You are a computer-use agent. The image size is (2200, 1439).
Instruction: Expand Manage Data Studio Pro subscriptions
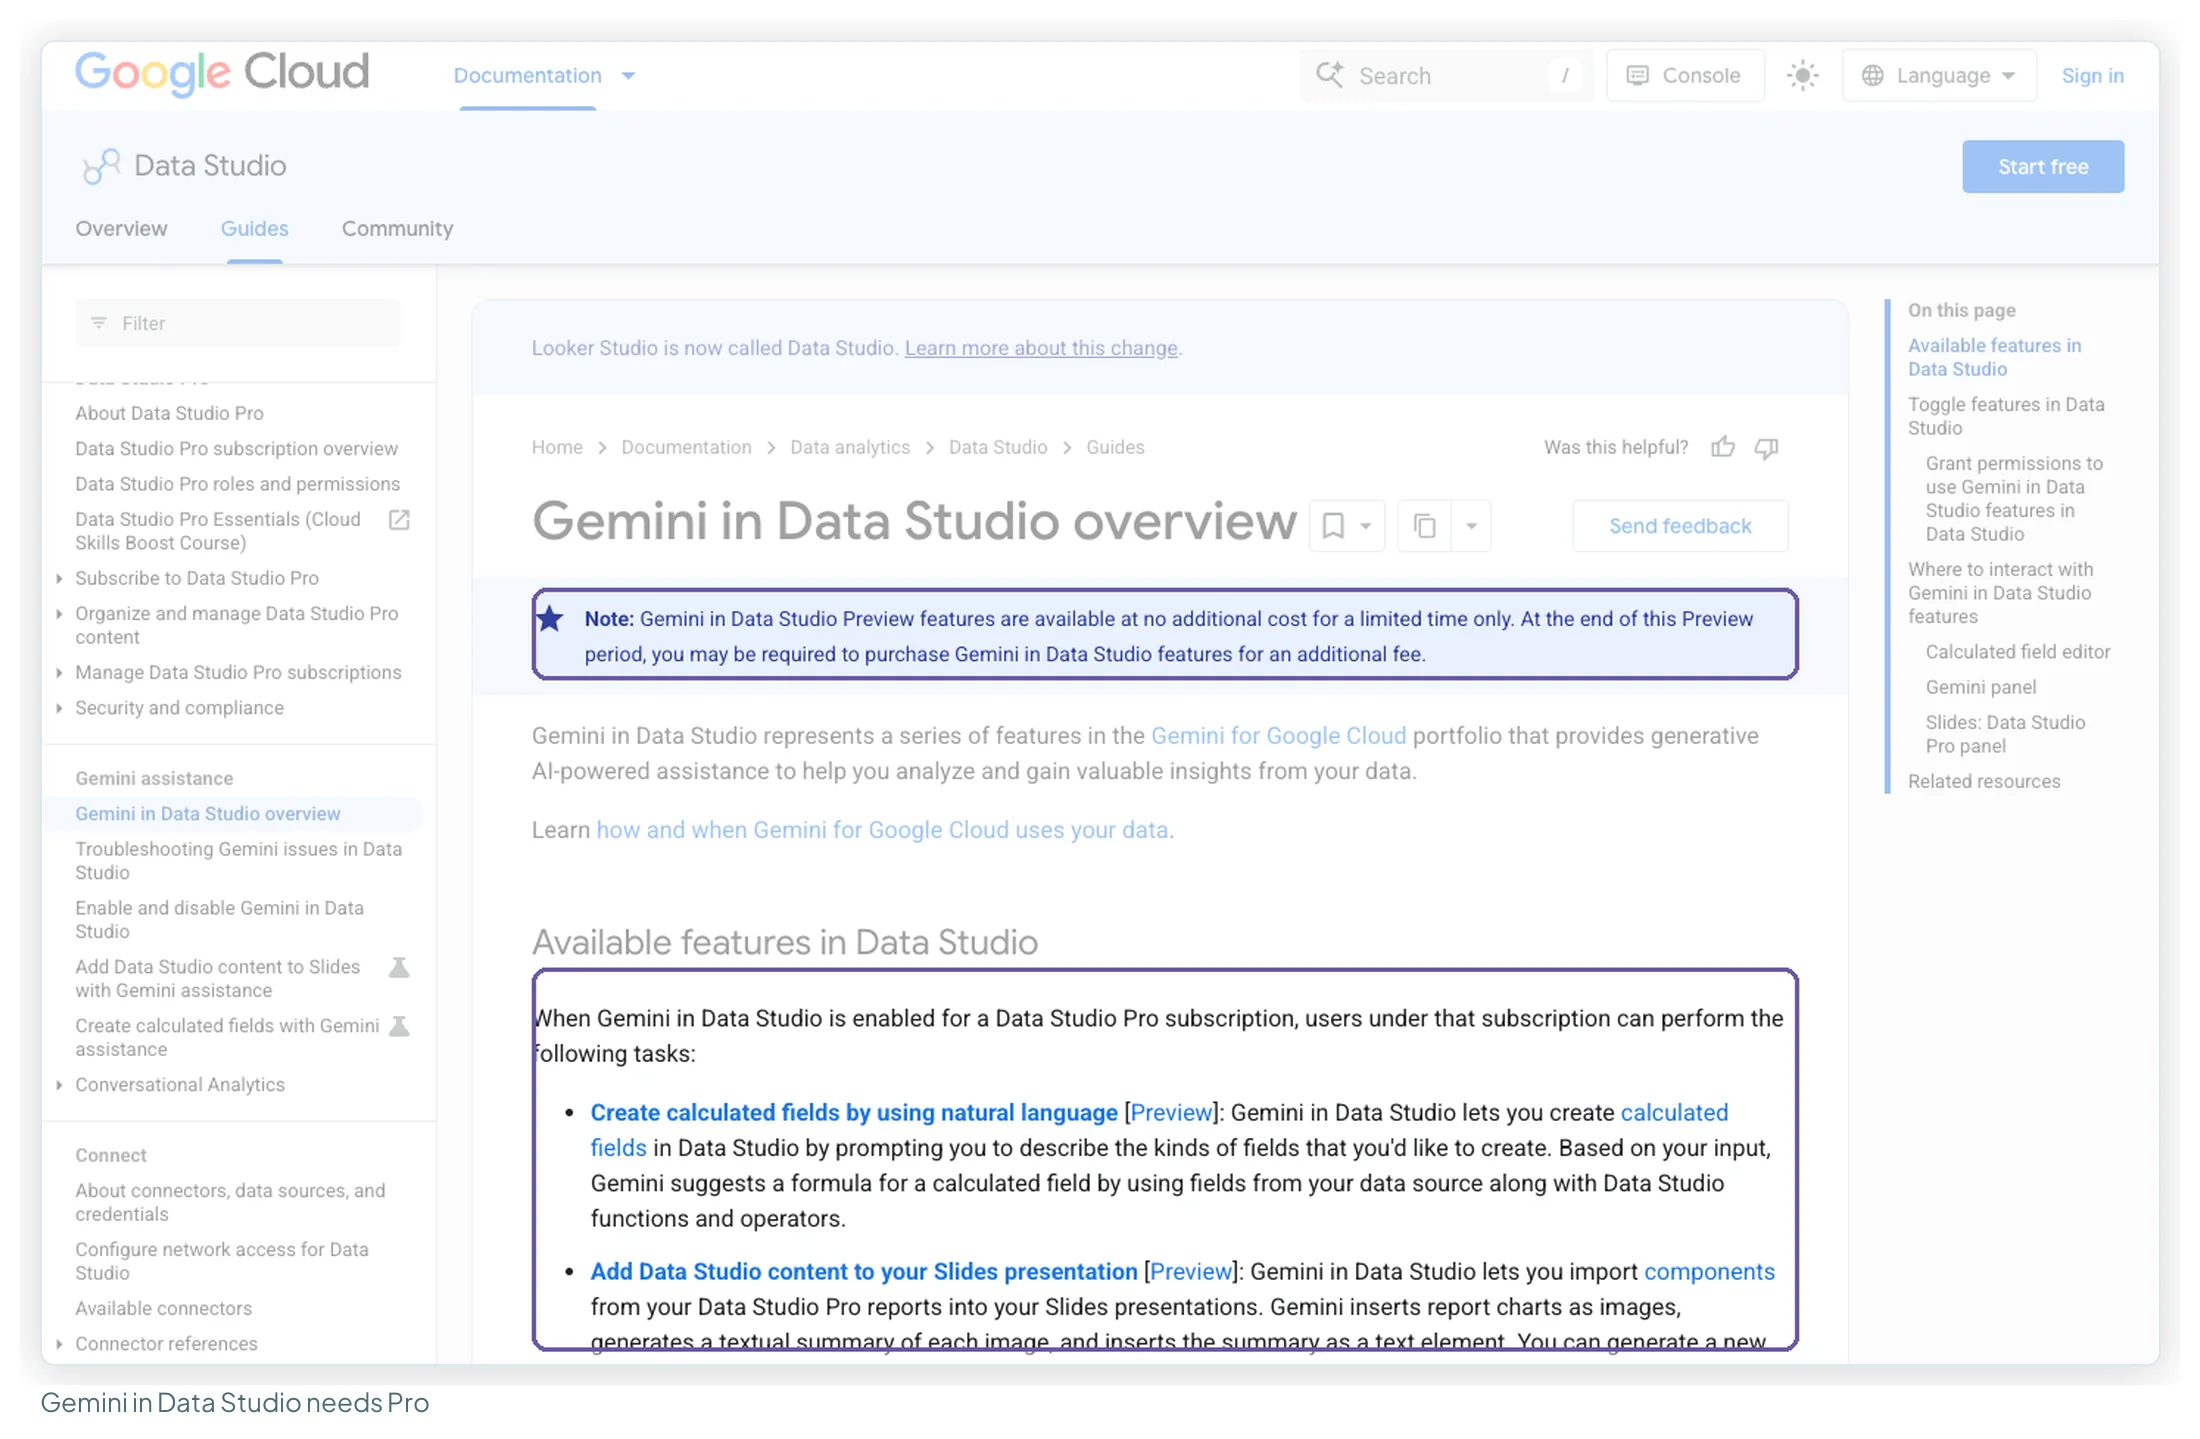59,672
